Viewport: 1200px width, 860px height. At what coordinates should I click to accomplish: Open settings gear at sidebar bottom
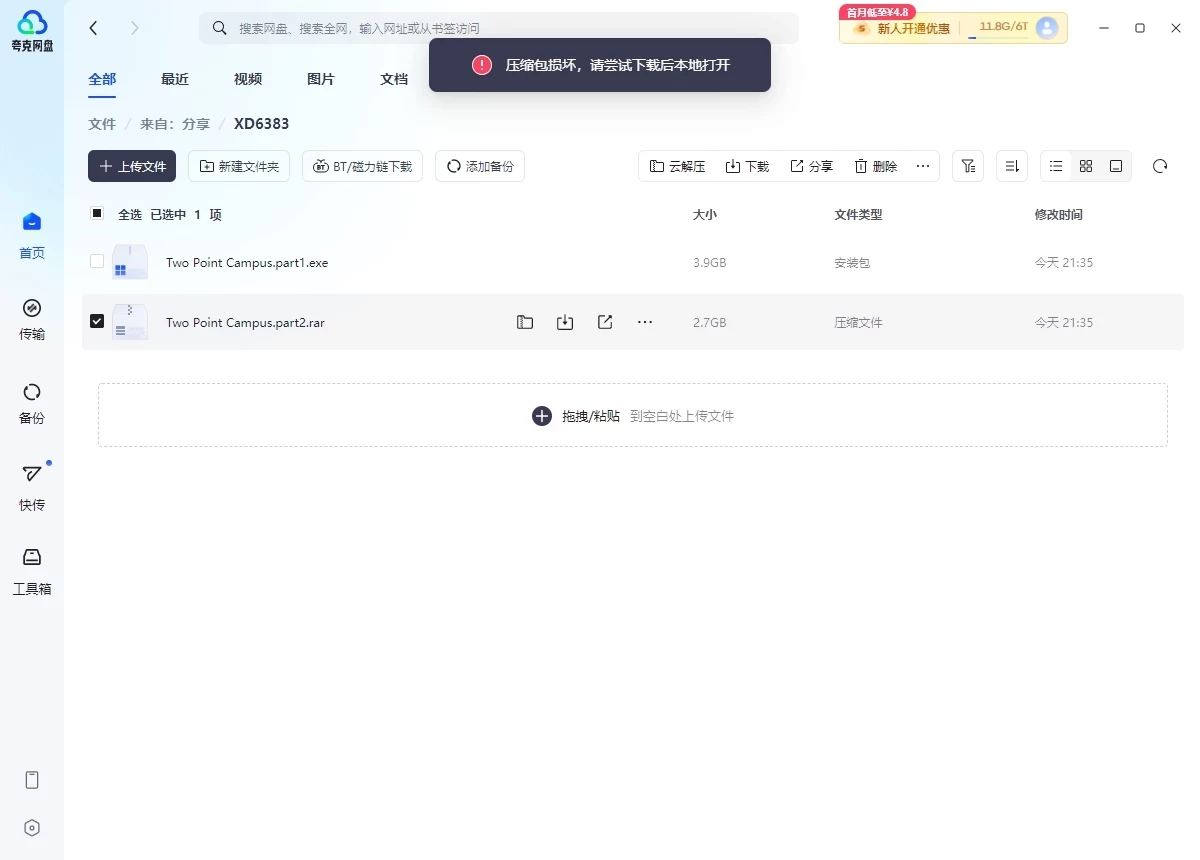32,828
